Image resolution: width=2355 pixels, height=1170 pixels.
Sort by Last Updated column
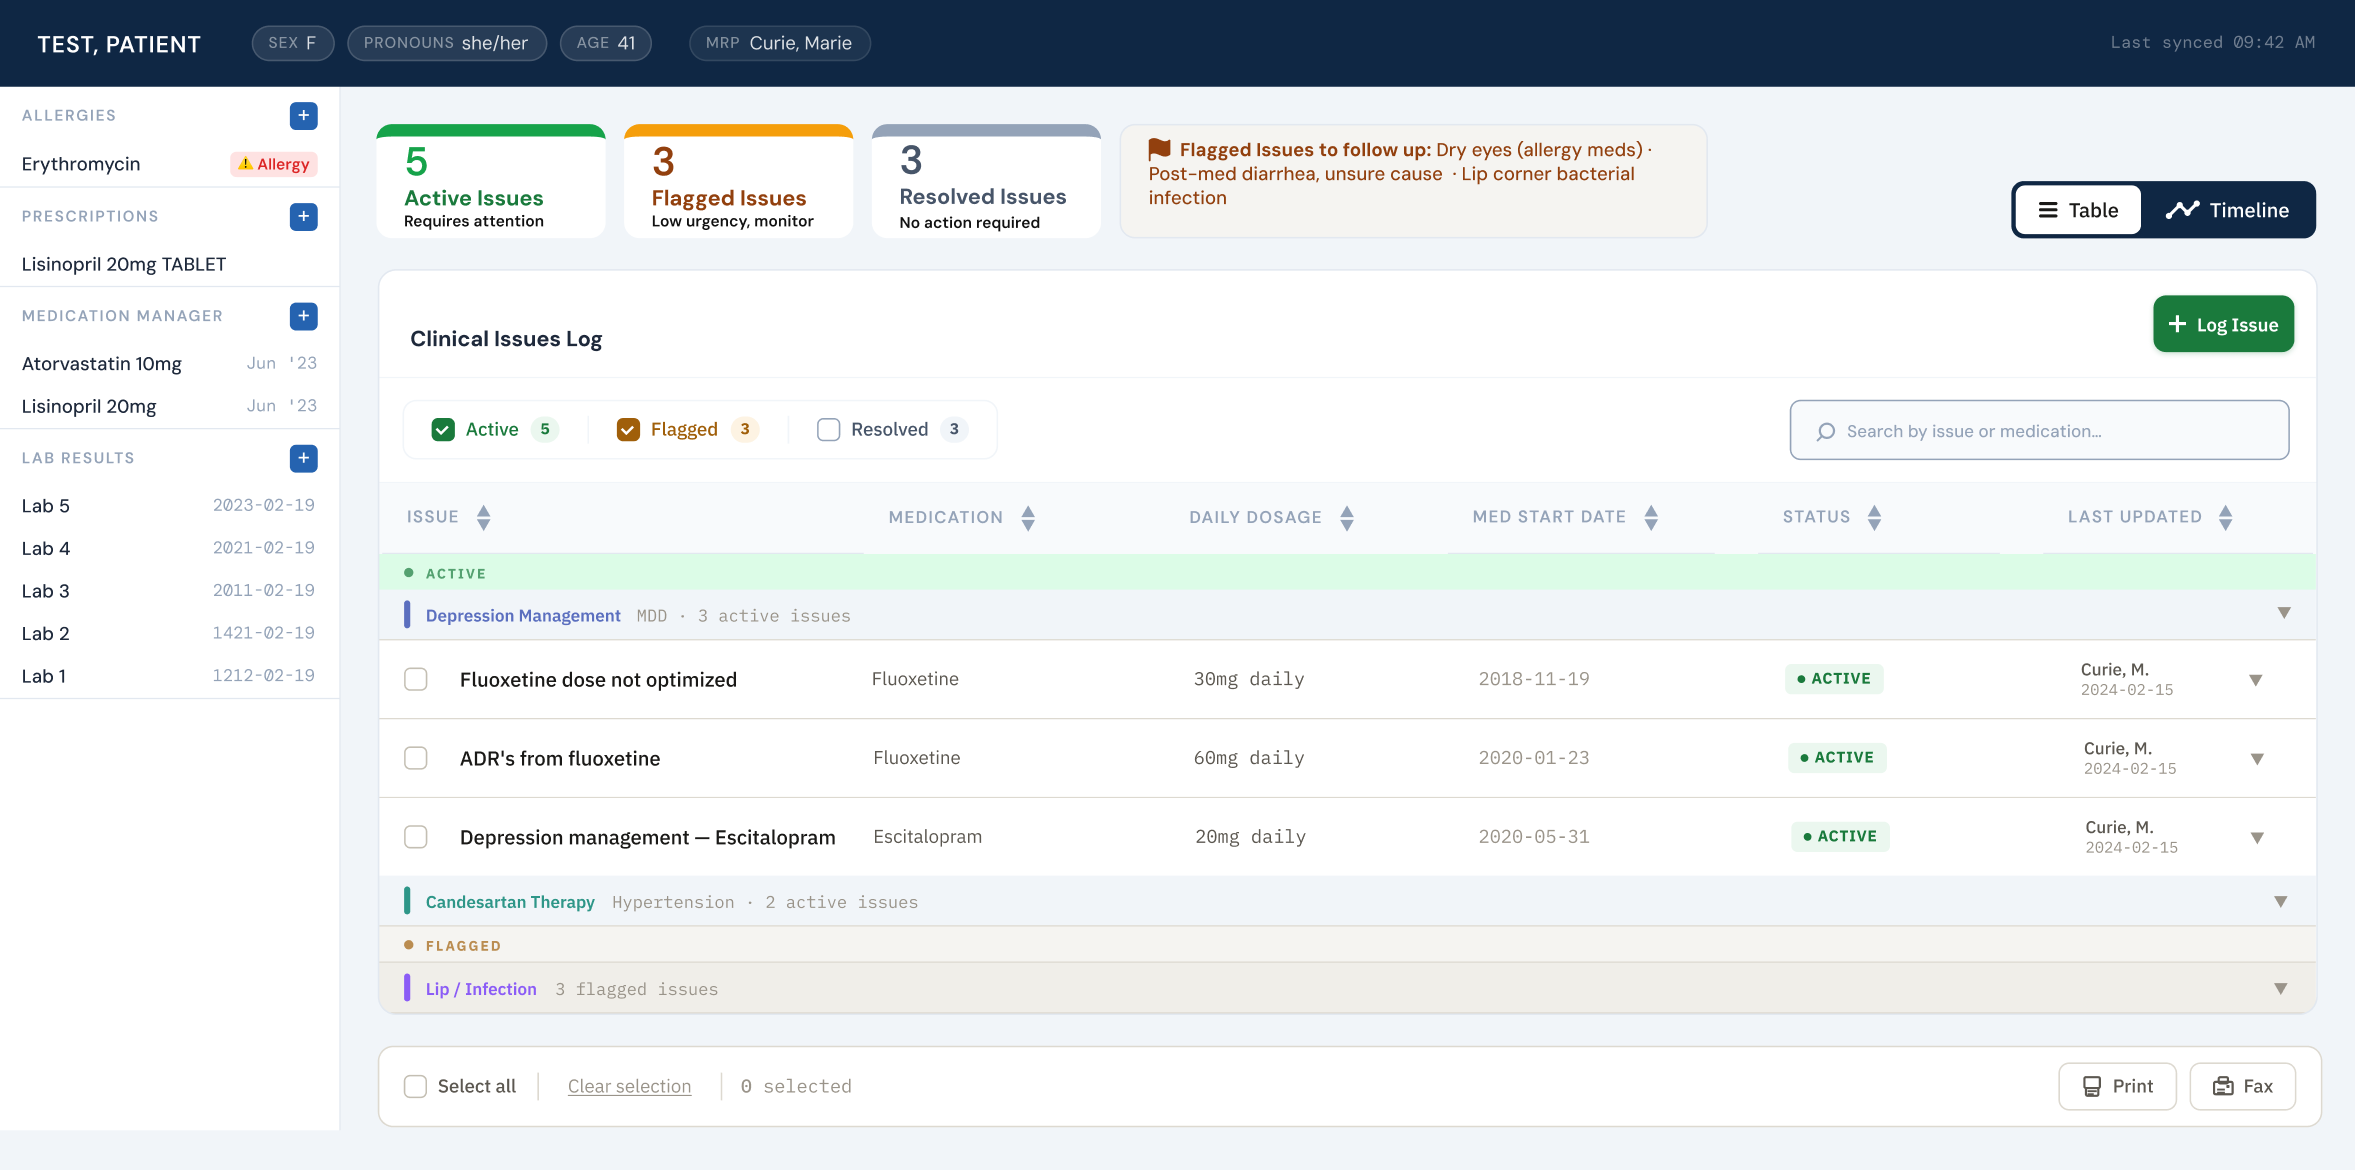click(x=2225, y=517)
